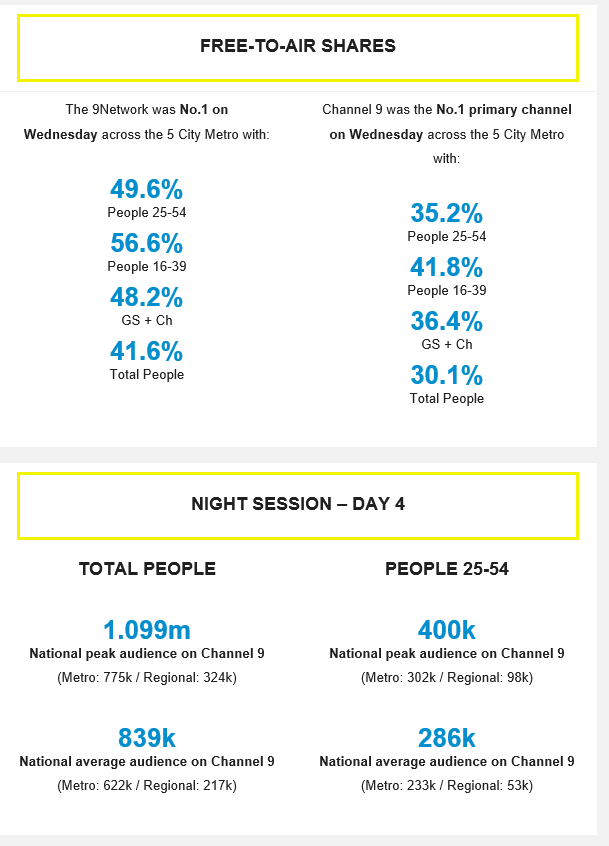Click the PEOPLE 25-54 column heading
This screenshot has width=609, height=846.
[x=447, y=569]
